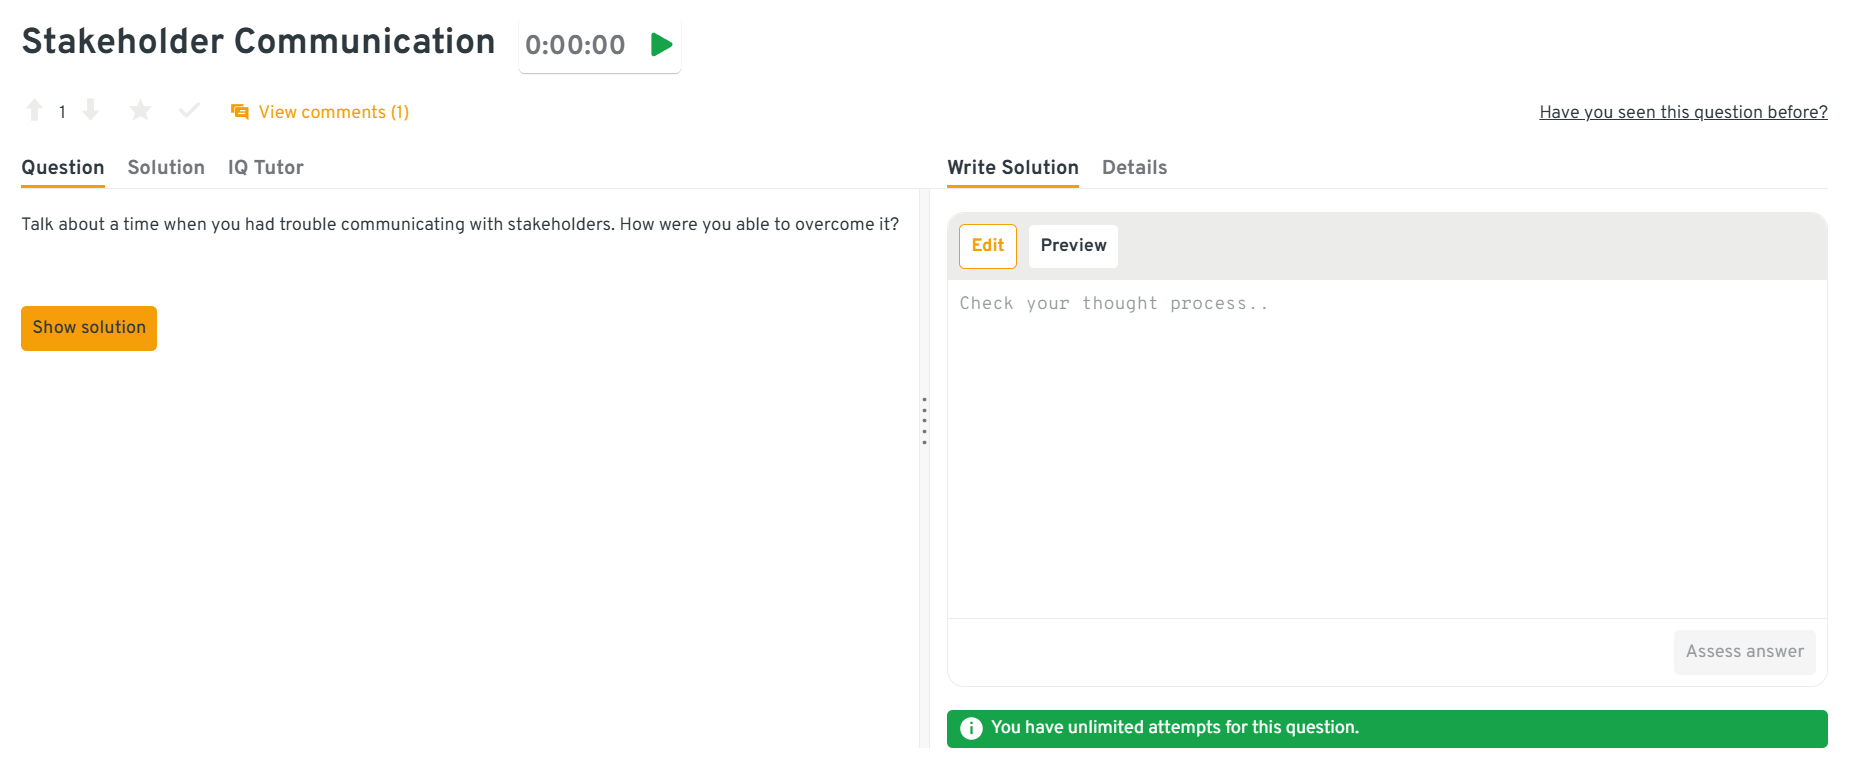Select the Write Solution tab

coord(1013,167)
